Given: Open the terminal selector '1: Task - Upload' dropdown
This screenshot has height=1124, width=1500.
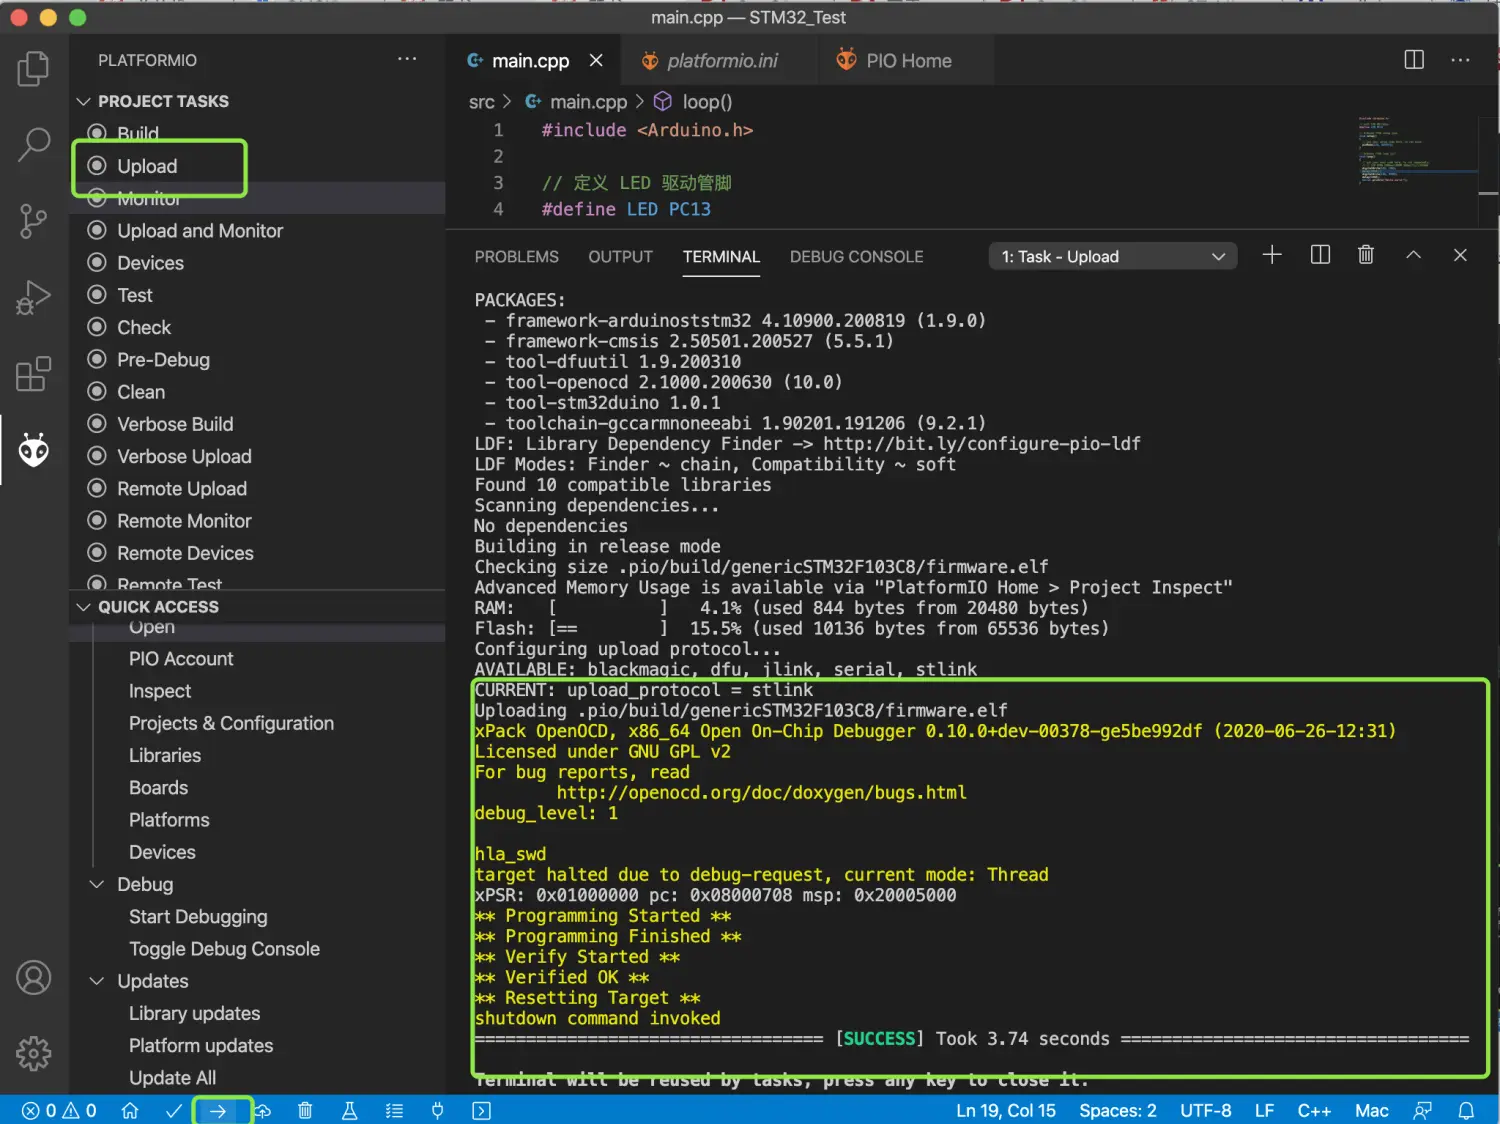Looking at the screenshot, I should point(1113,257).
